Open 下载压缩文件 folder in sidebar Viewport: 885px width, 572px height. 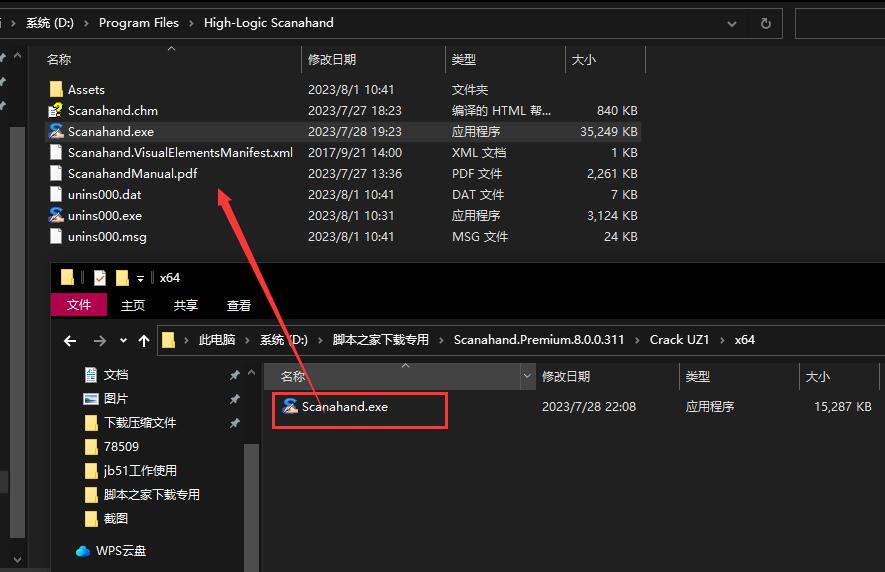(140, 422)
